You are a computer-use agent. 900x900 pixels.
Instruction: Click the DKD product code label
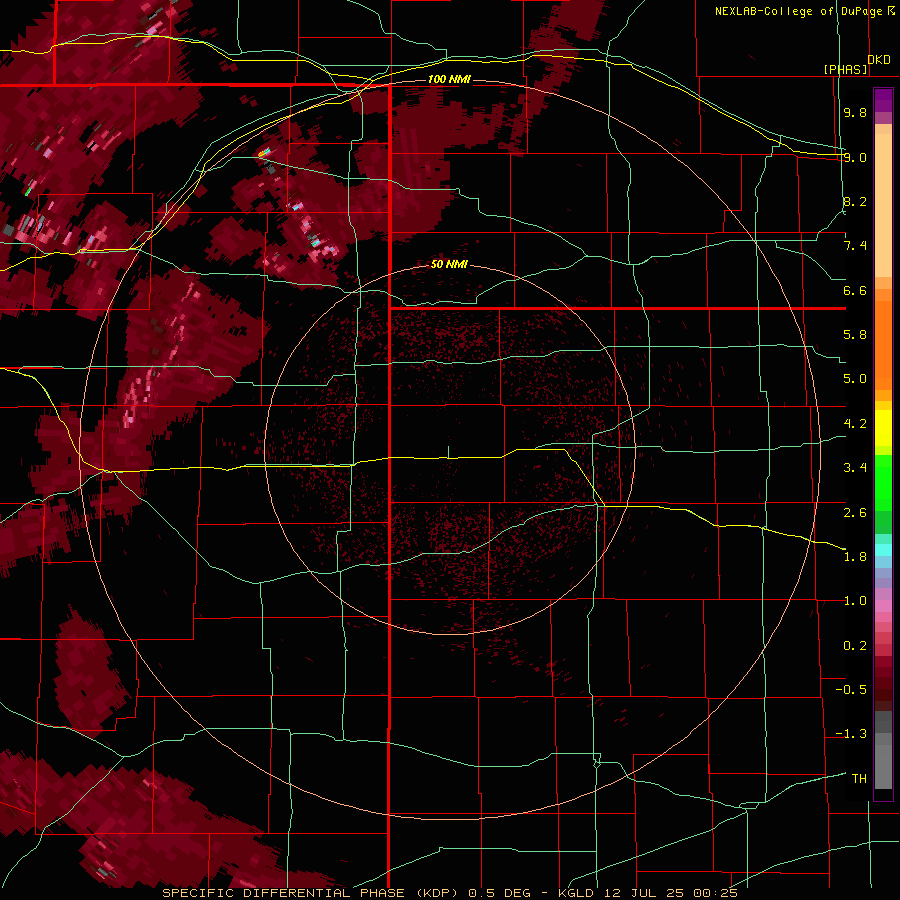[879, 60]
